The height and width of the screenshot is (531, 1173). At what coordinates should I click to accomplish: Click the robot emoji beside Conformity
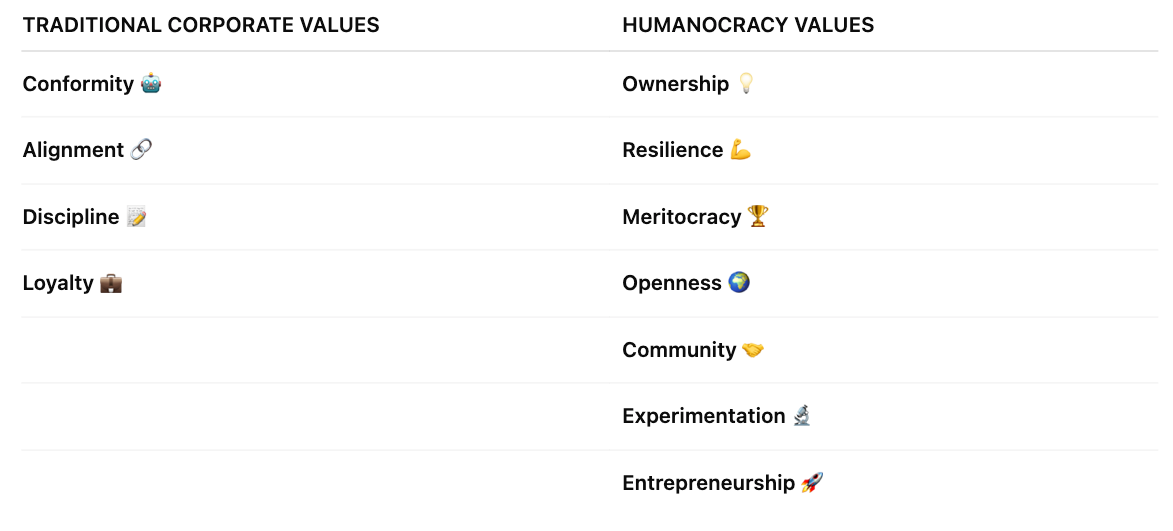151,84
